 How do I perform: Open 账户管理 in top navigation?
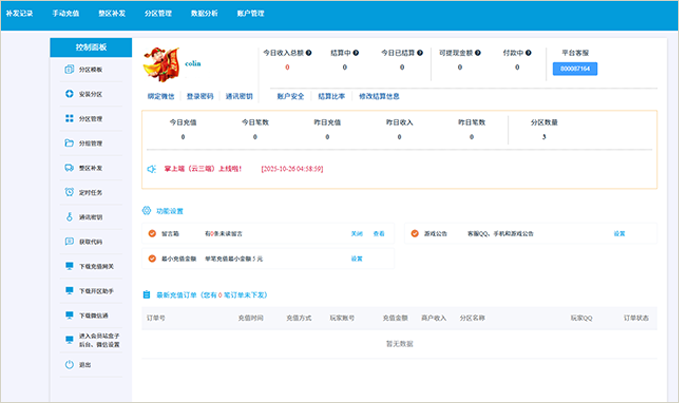pos(251,14)
